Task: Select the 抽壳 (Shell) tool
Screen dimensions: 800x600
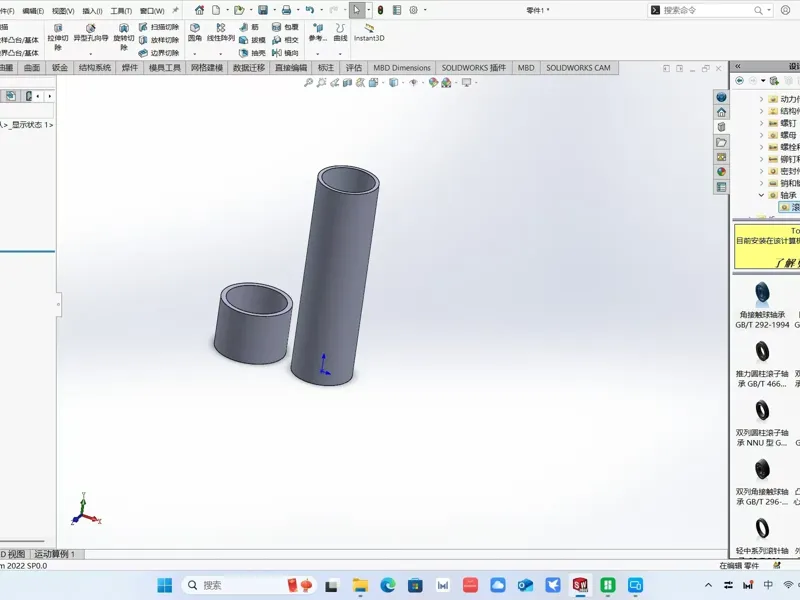Action: pyautogui.click(x=253, y=53)
